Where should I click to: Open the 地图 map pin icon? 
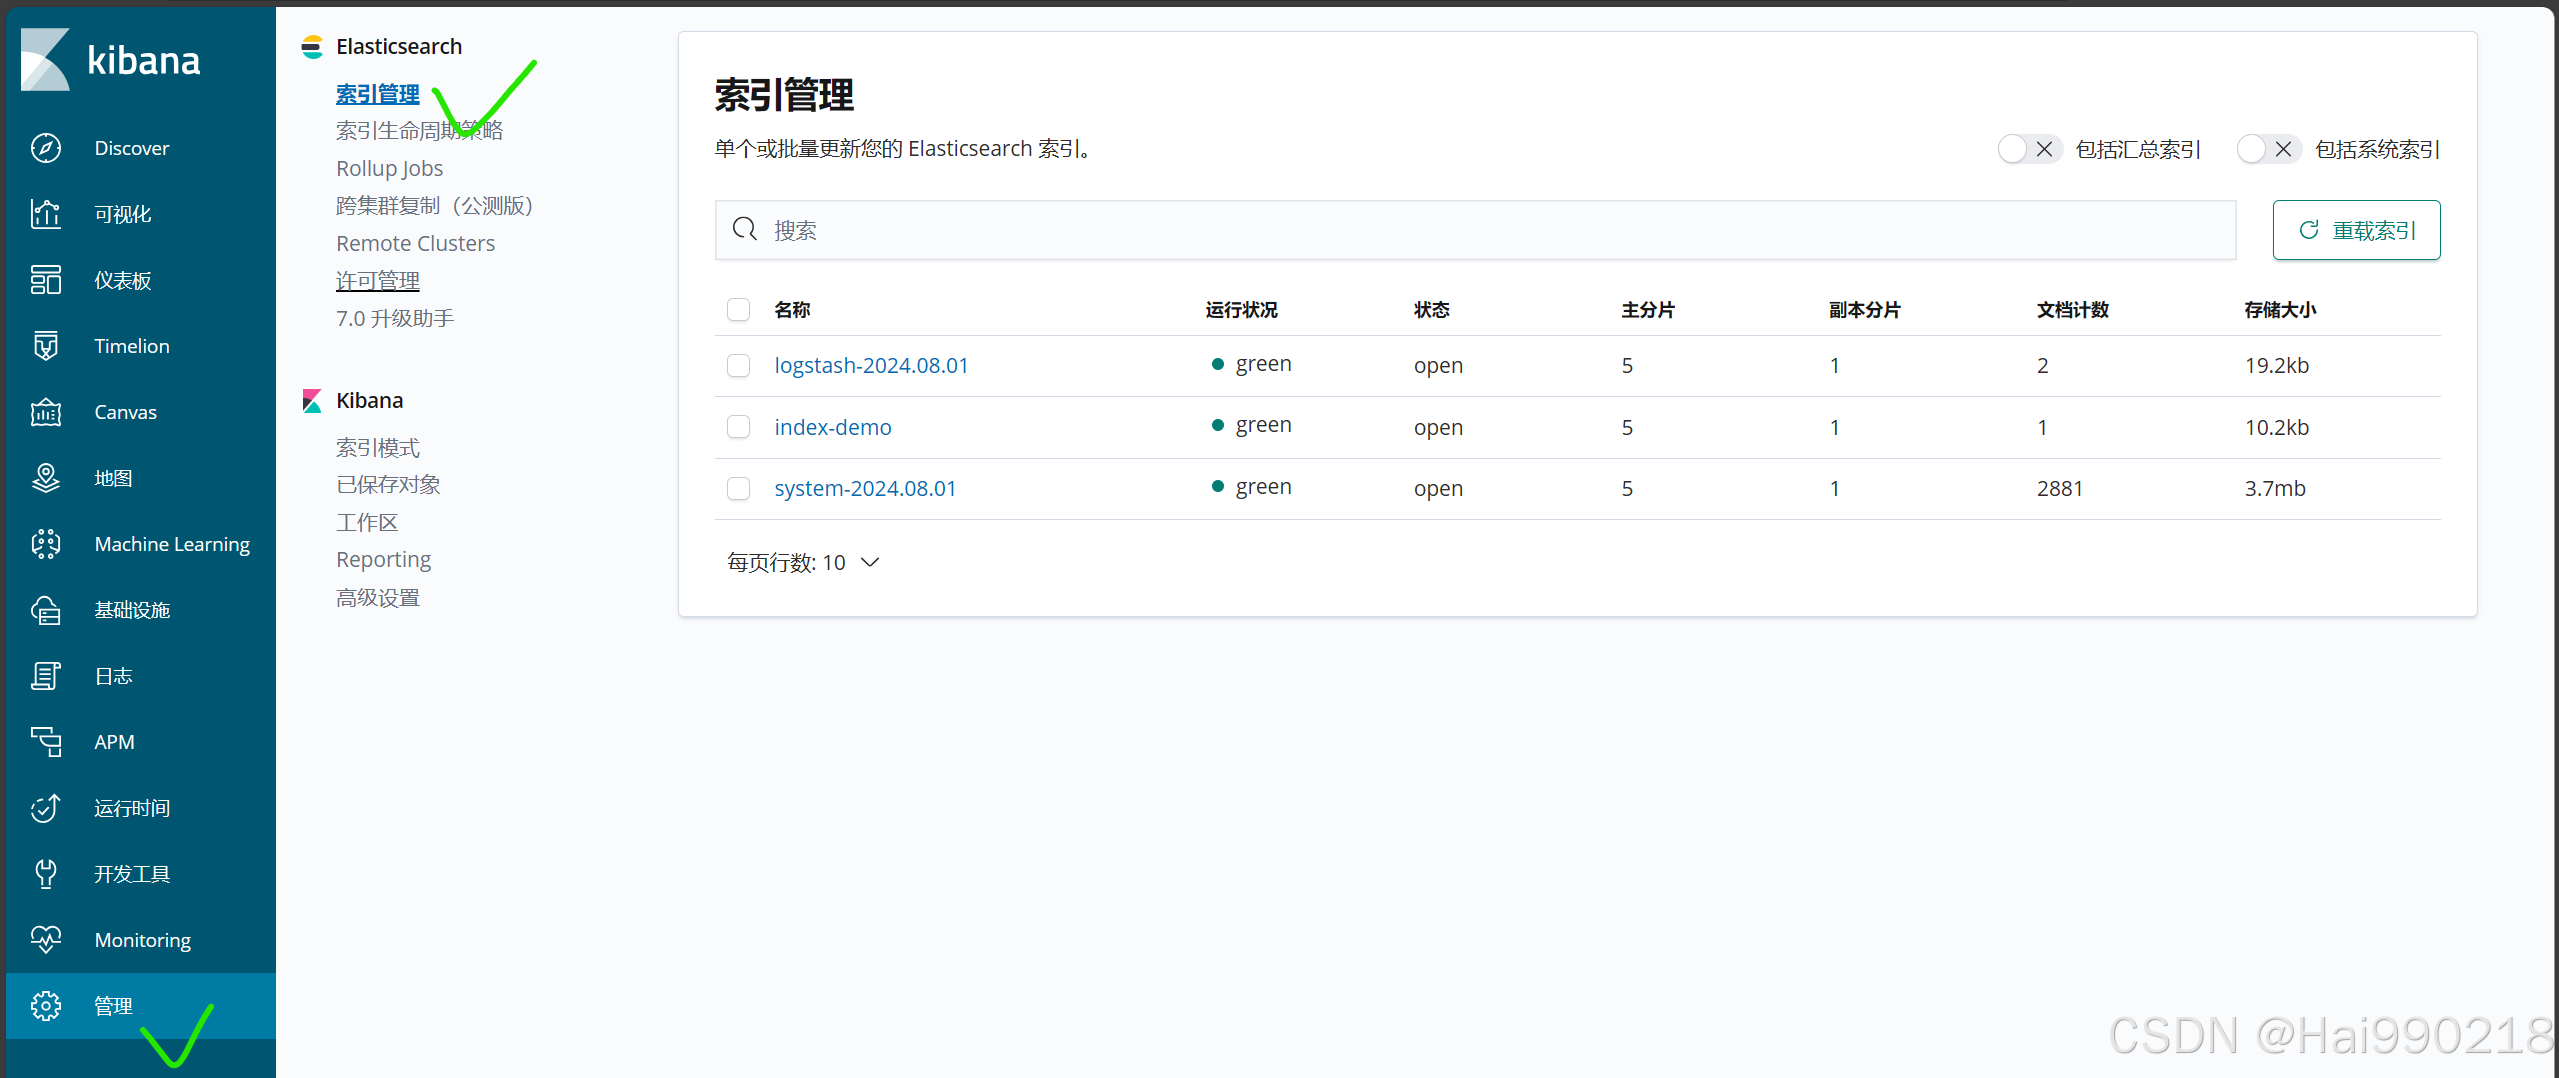coord(46,478)
